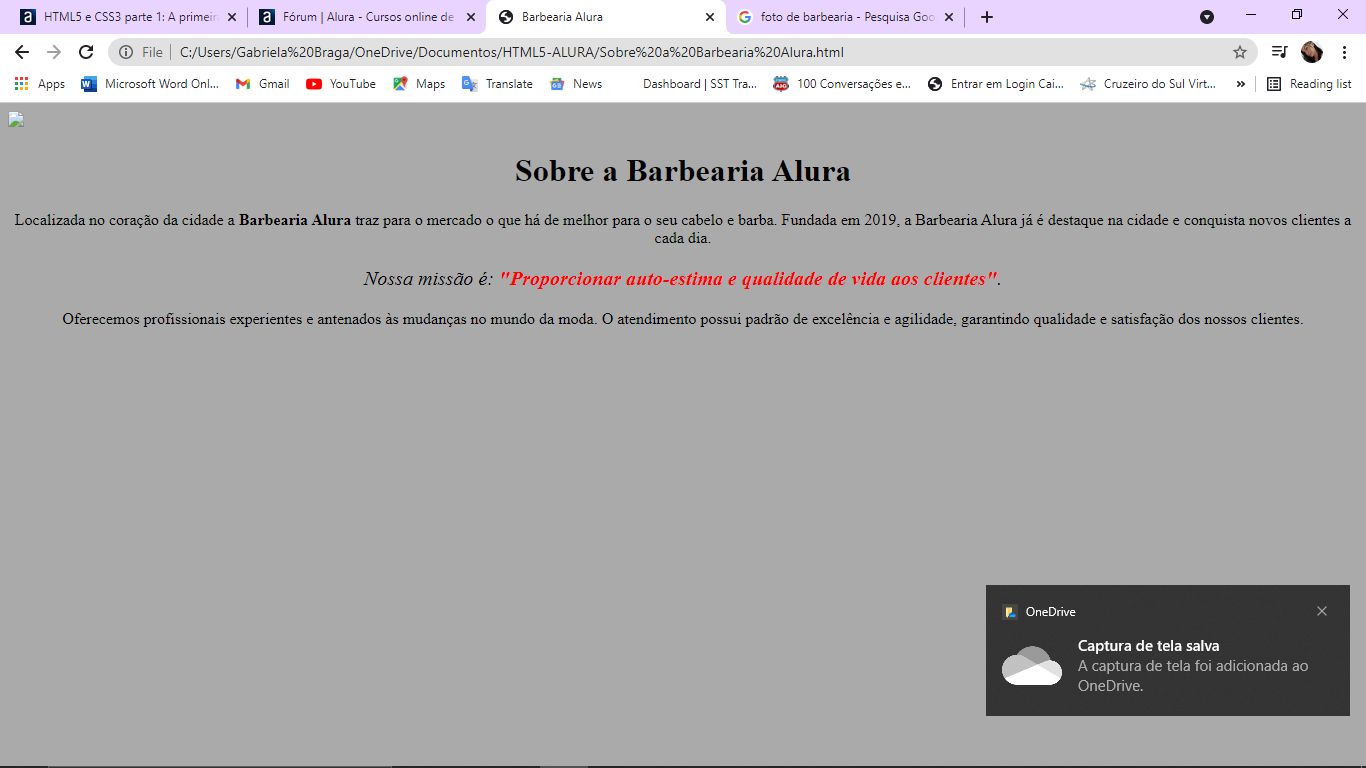Expand the hidden bookmarks chevron
This screenshot has width=1366, height=768.
click(x=1240, y=84)
